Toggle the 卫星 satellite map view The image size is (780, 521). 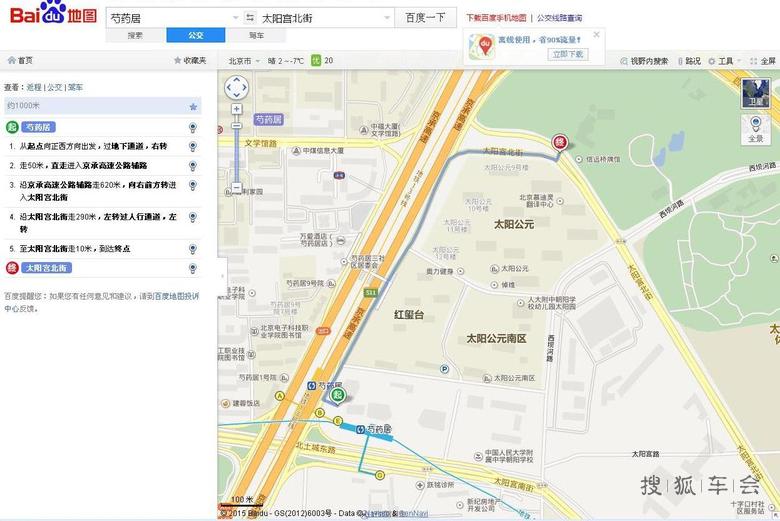pos(756,94)
